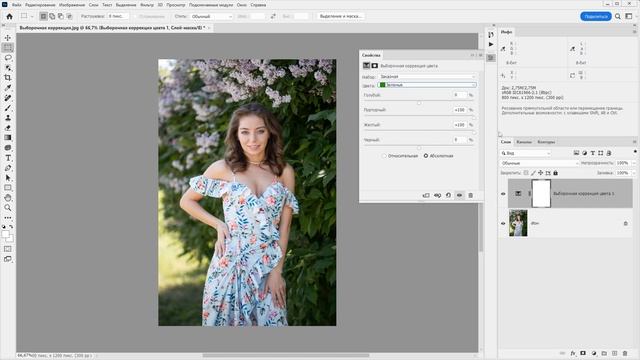The width and height of the screenshot is (640, 360).
Task: Select New selection mode button in options bar
Action: (43, 16)
